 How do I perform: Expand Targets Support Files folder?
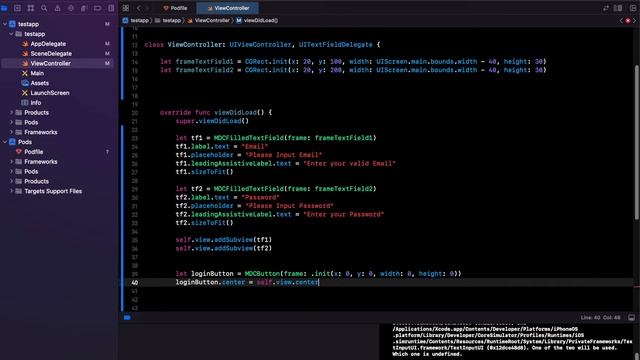pos(11,191)
